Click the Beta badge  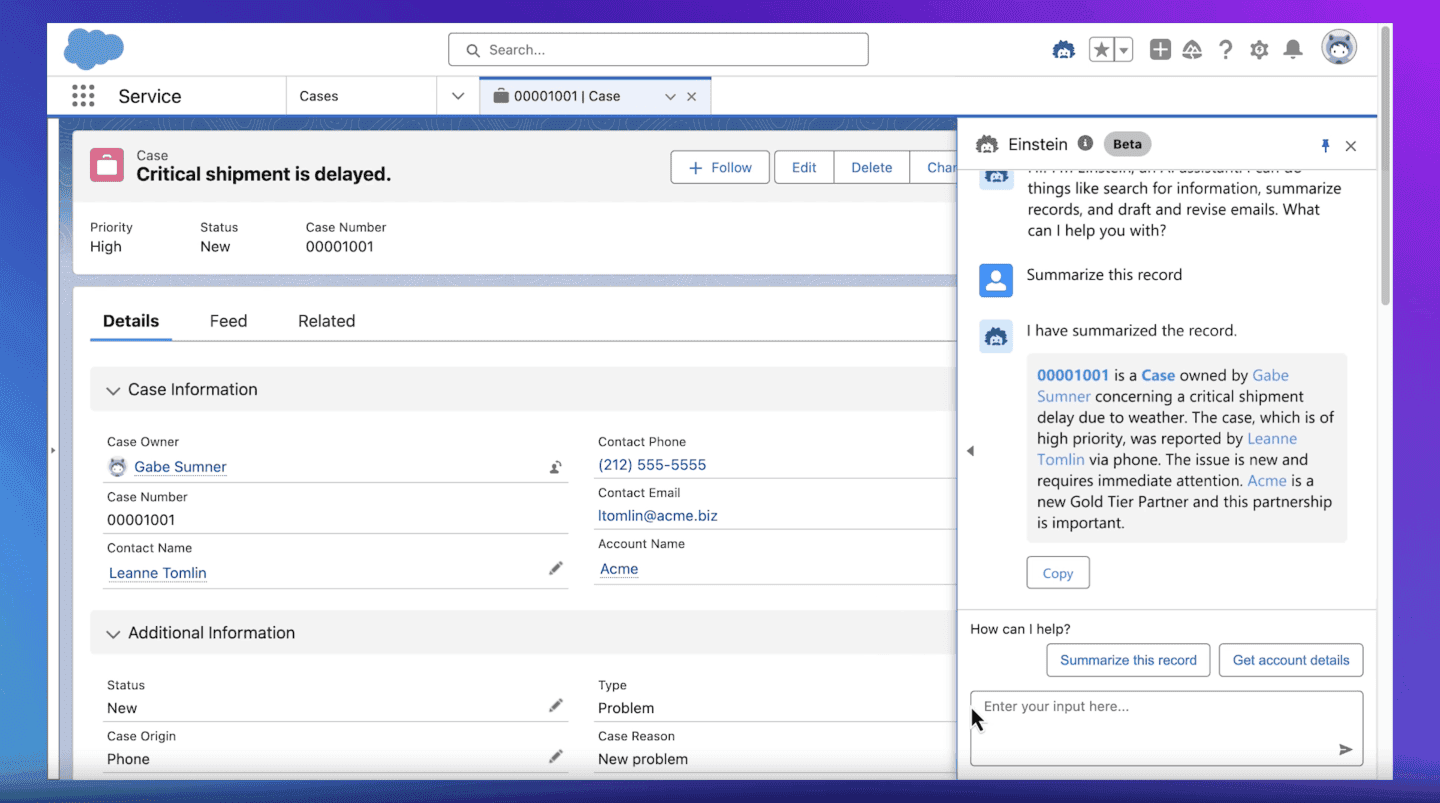[1127, 144]
